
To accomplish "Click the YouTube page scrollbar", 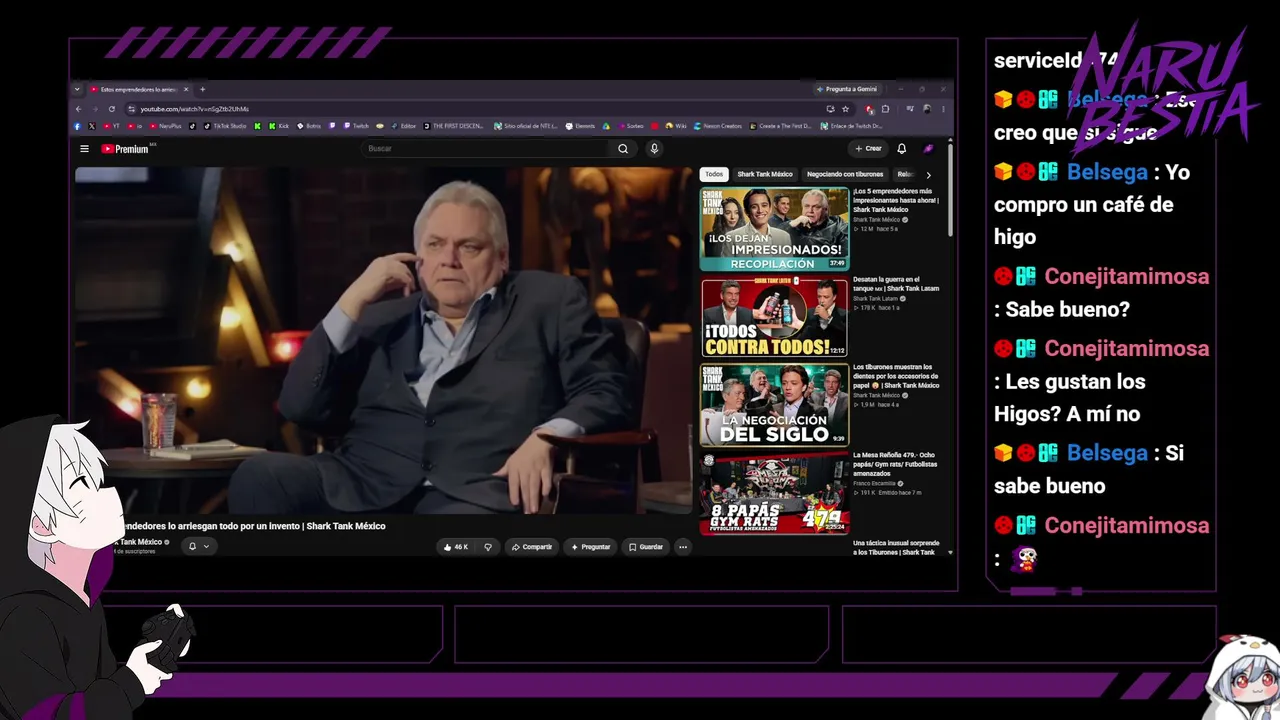I will [x=950, y=190].
